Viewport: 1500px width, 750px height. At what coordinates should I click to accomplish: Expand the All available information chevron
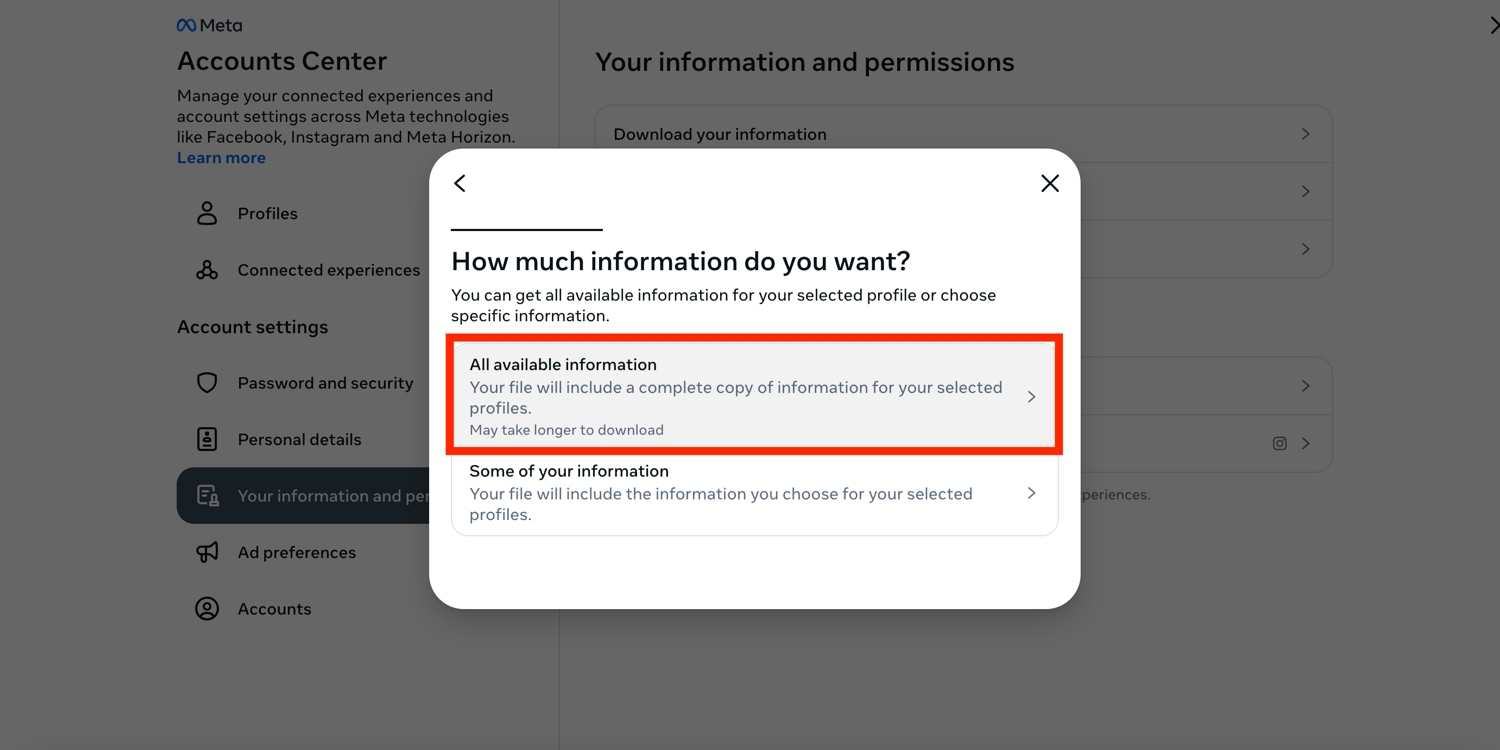(x=1031, y=397)
